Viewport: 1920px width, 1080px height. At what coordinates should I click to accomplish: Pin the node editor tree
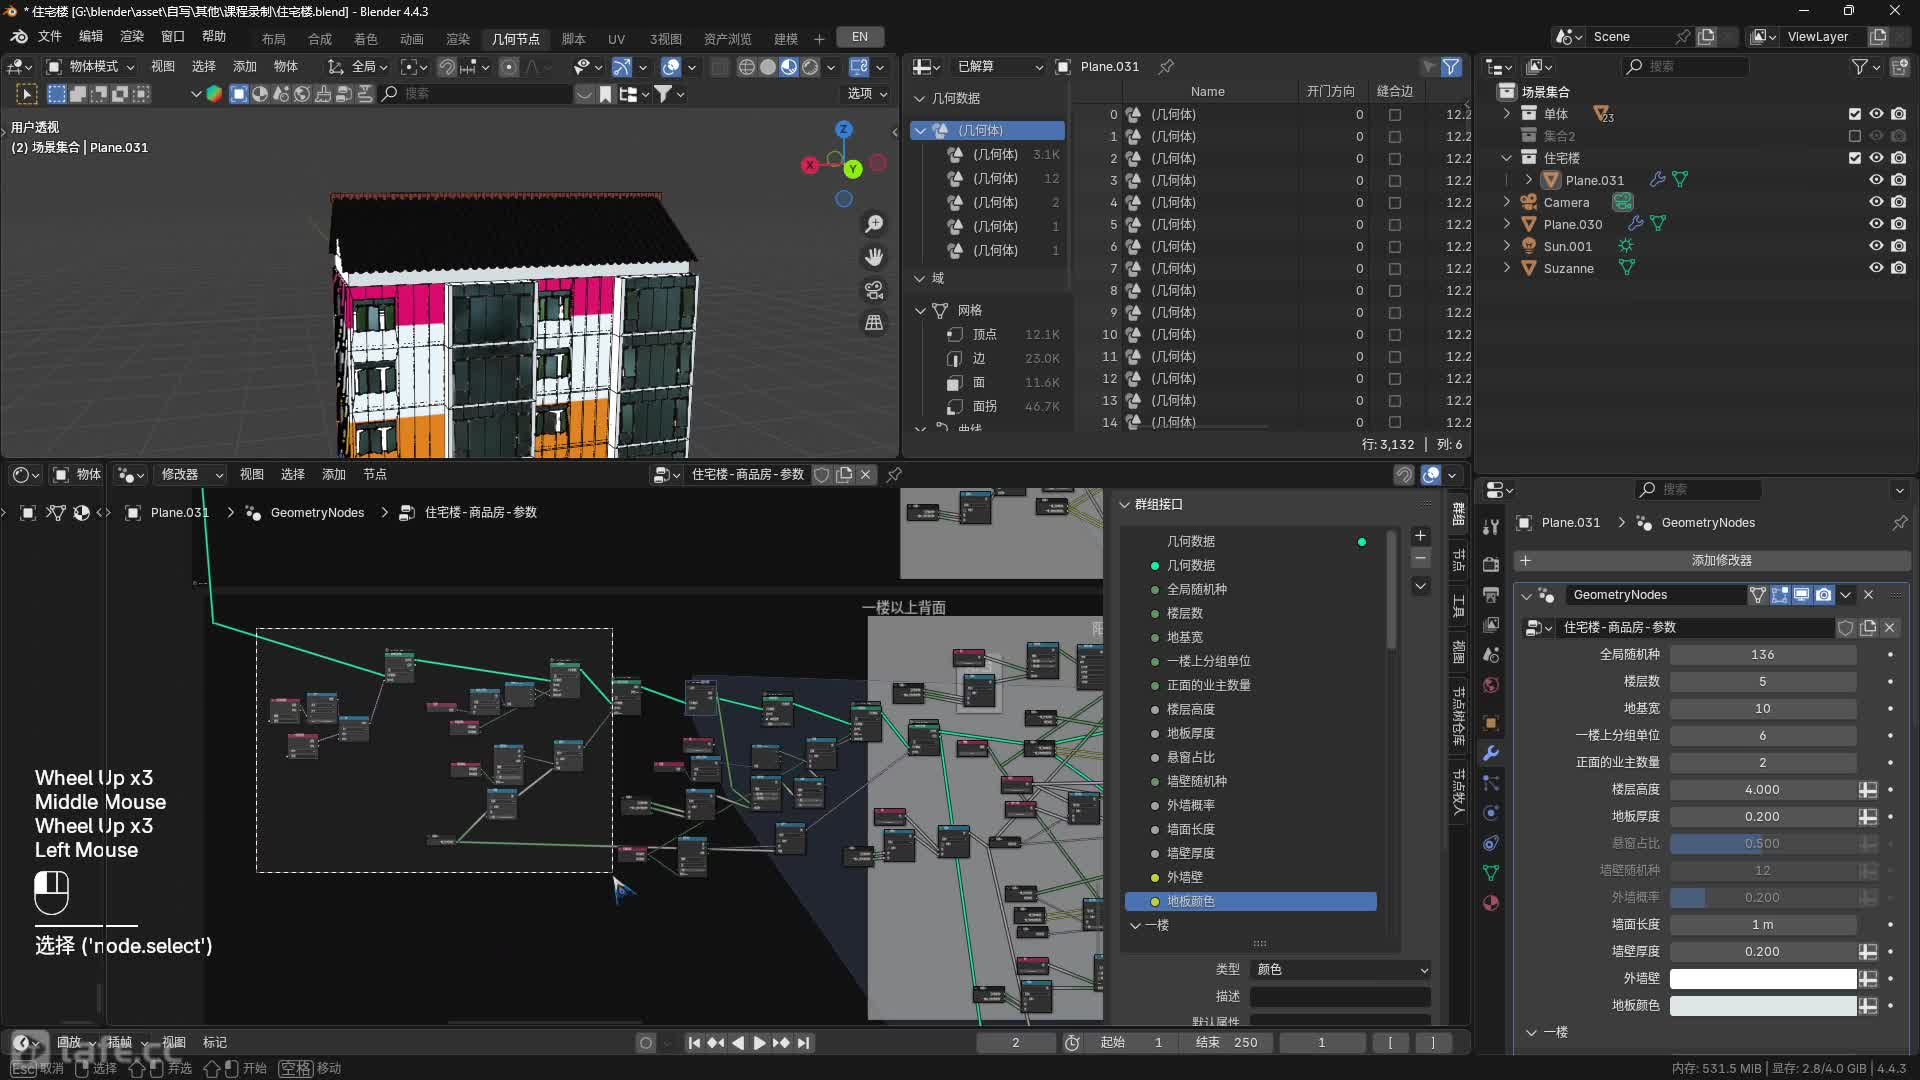click(x=894, y=475)
